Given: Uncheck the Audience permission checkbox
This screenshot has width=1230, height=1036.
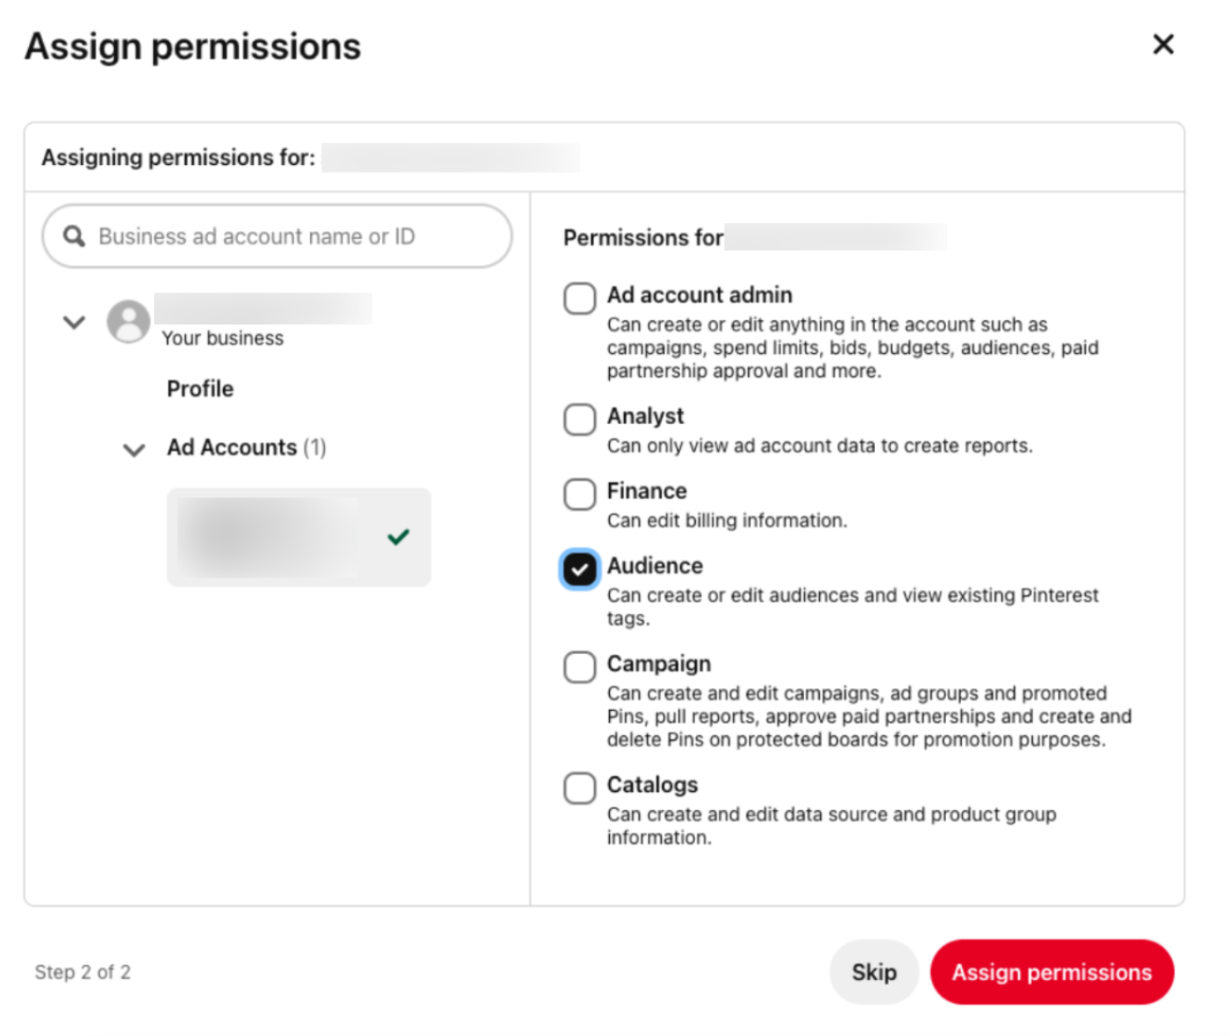Looking at the screenshot, I should tap(580, 569).
